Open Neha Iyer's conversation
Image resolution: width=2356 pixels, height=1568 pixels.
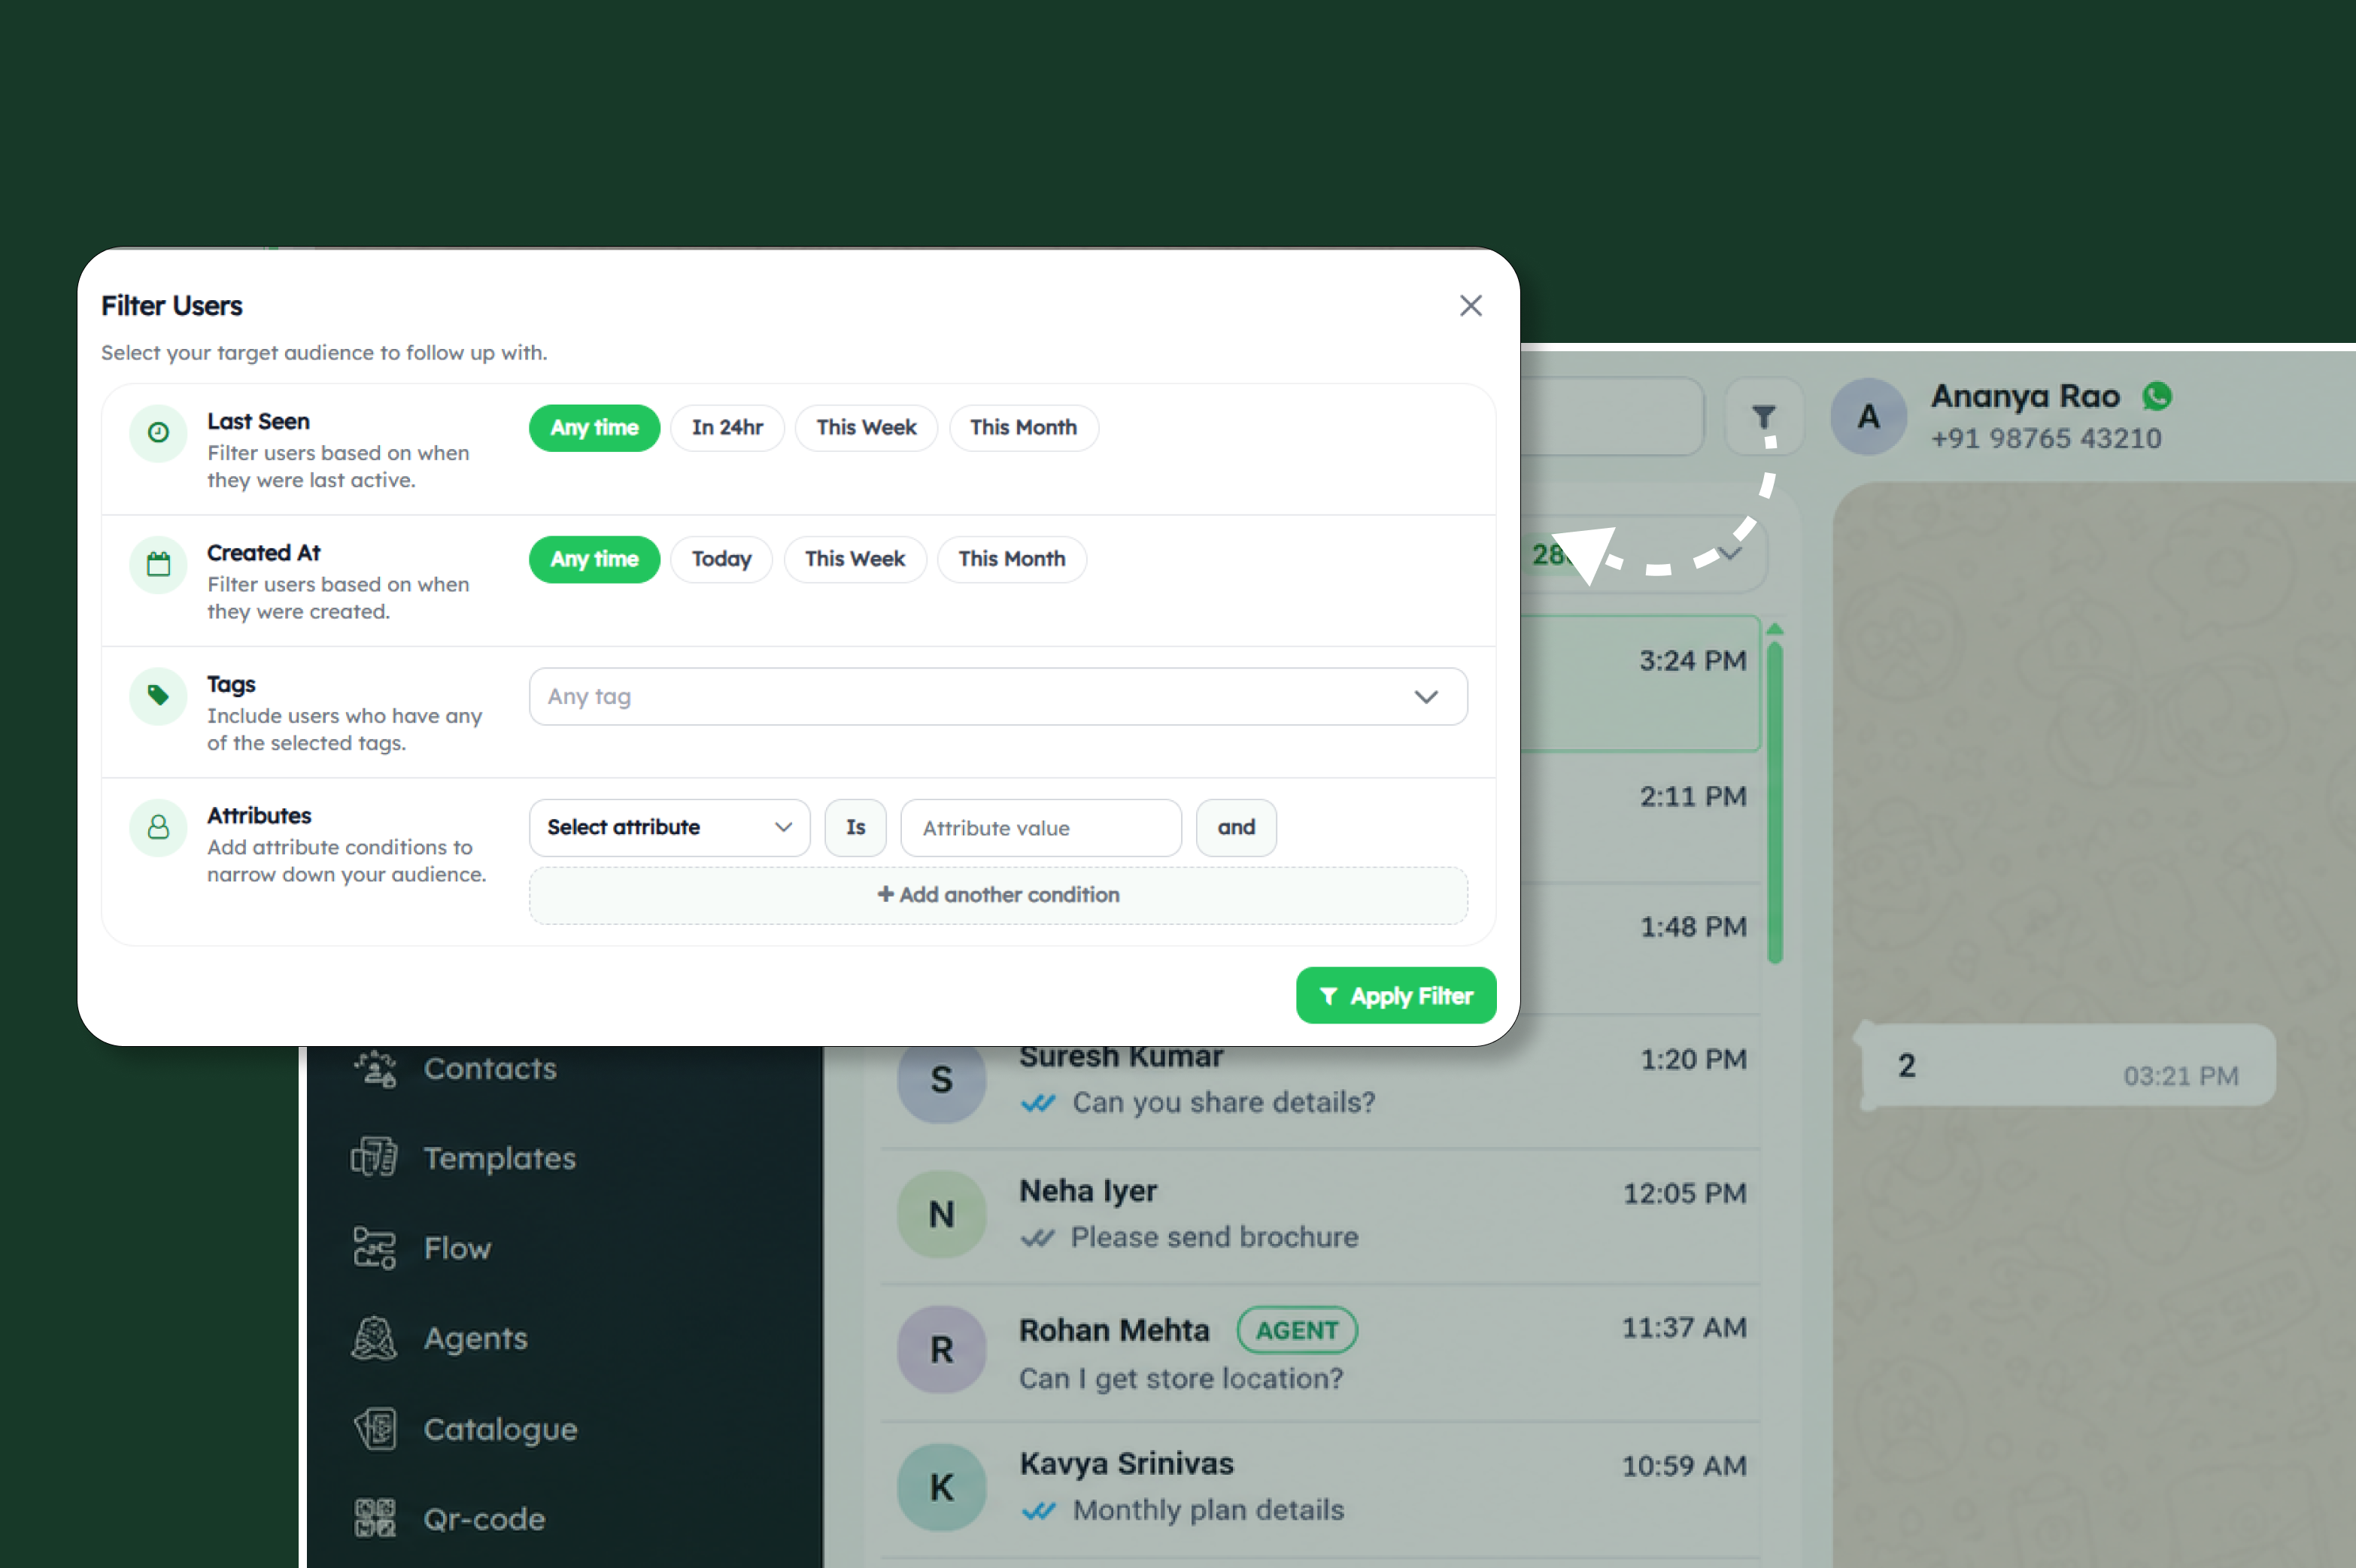point(1320,1215)
